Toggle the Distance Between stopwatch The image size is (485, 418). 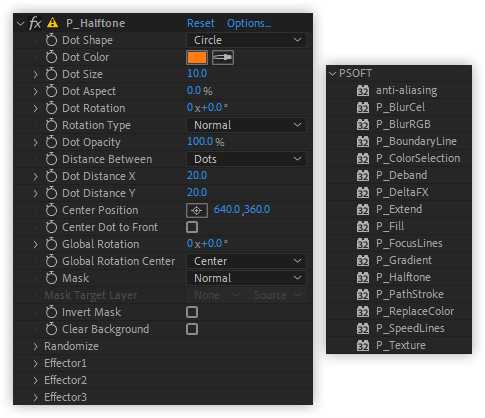[51, 159]
